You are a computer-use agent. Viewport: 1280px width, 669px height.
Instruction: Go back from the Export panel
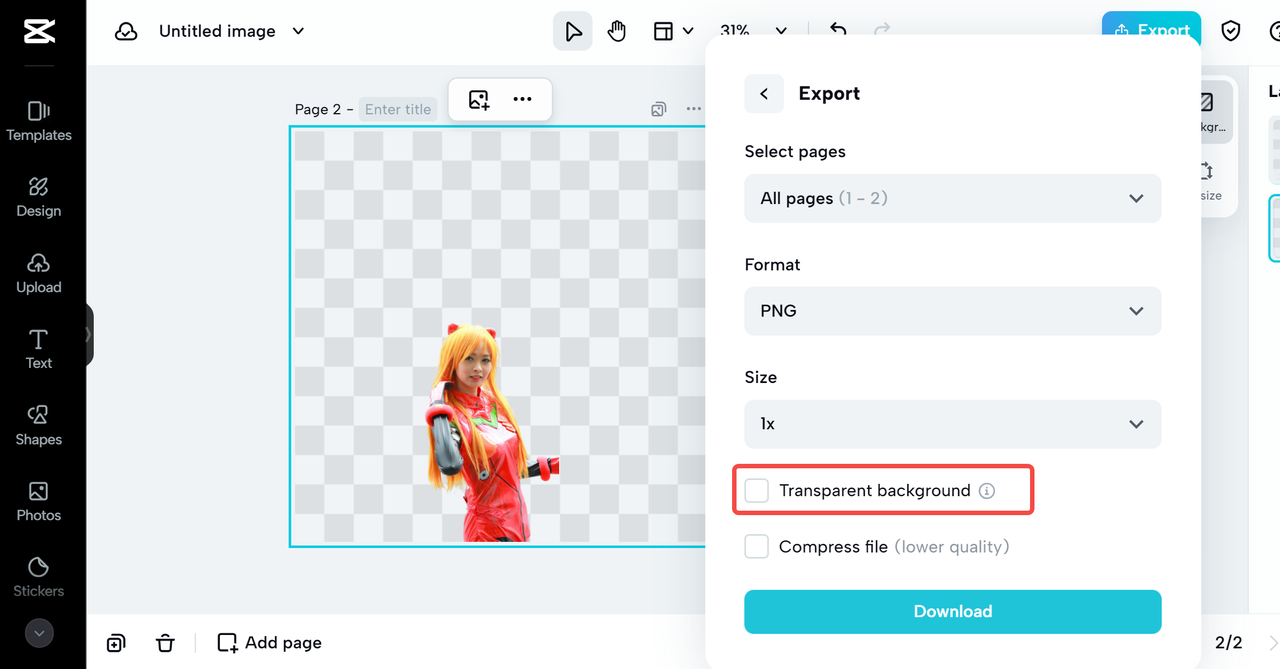764,93
